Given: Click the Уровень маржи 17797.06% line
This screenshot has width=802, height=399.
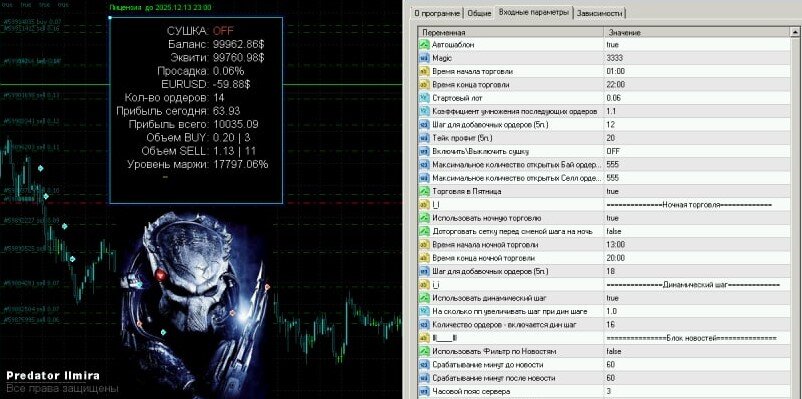Looking at the screenshot, I should (197, 164).
